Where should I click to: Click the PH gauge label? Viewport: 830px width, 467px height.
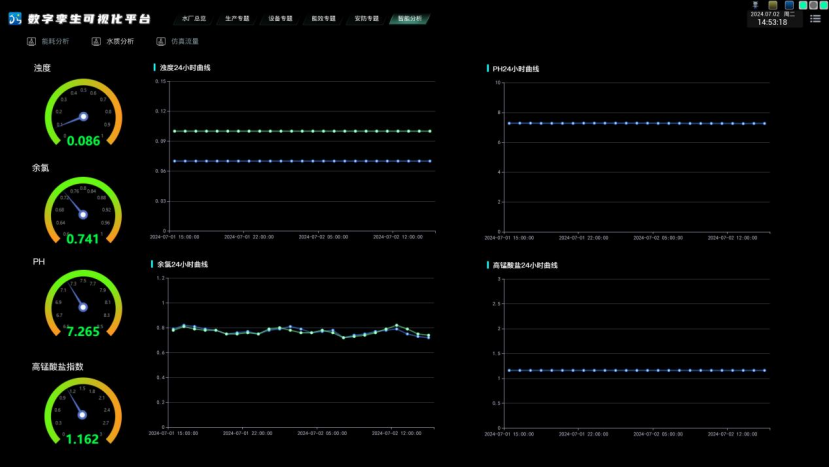[39, 262]
